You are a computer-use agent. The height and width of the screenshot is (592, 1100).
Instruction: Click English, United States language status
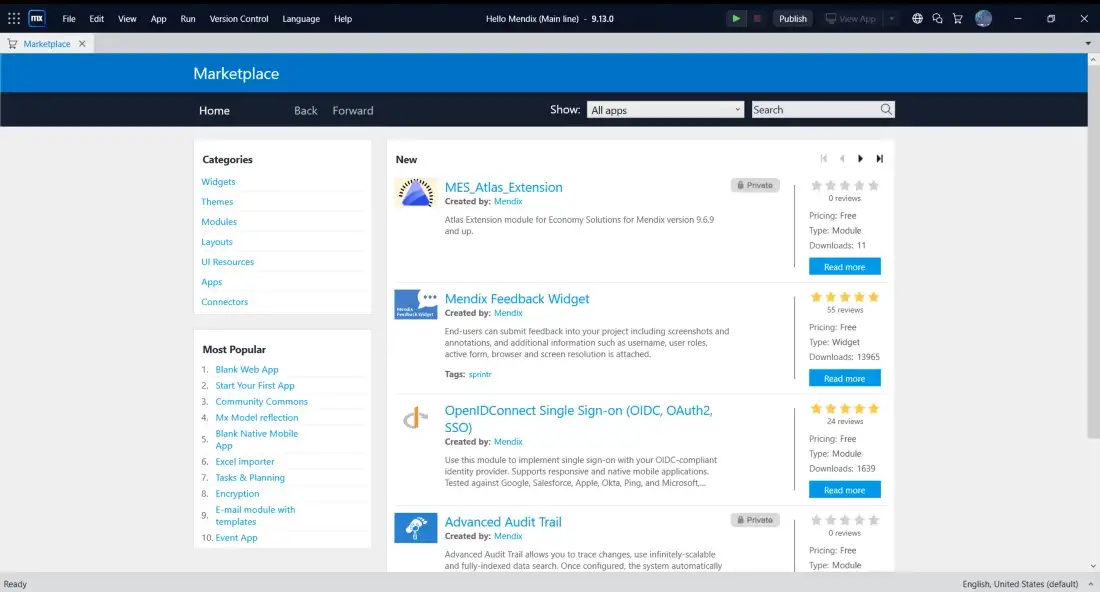coord(1020,584)
